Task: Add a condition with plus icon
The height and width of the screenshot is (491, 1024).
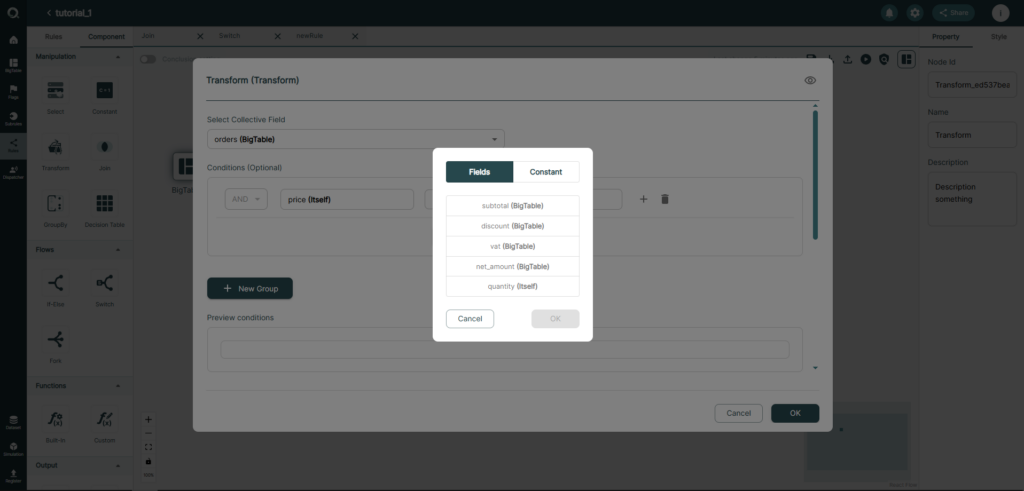Action: point(643,199)
